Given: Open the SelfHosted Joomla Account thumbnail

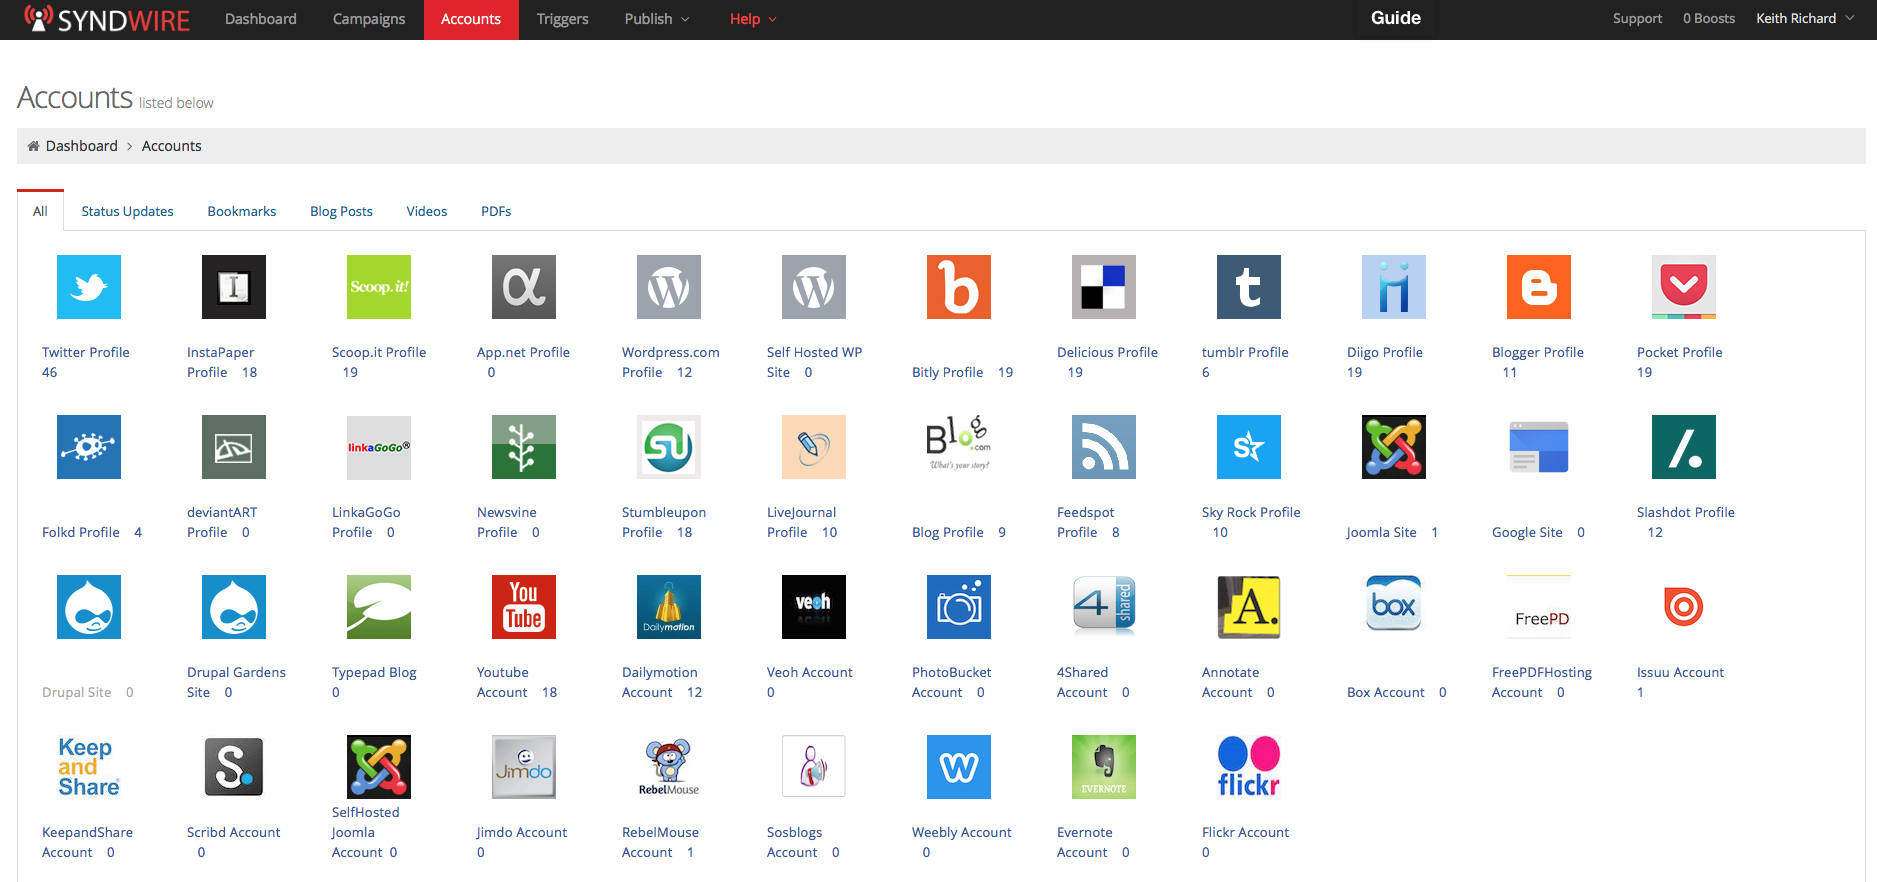Looking at the screenshot, I should point(379,767).
